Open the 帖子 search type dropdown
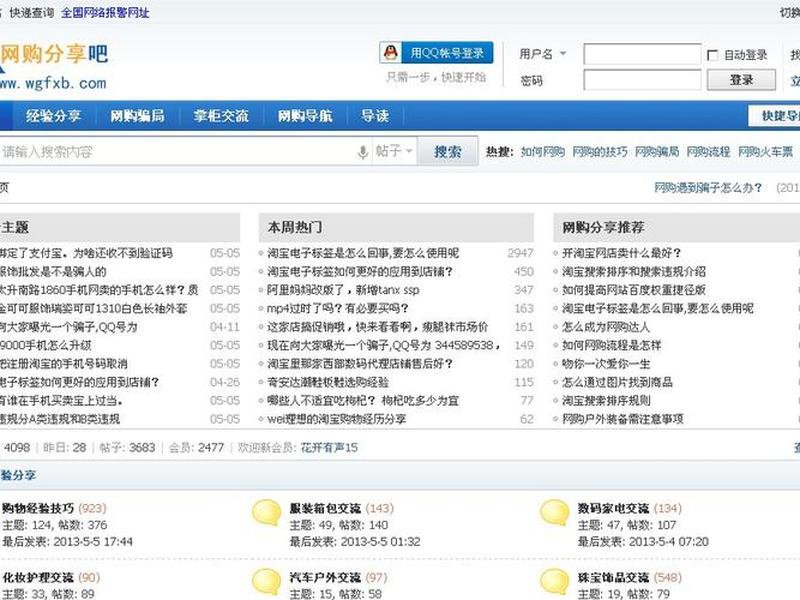Screen dimensions: 800x600 pyautogui.click(x=394, y=151)
